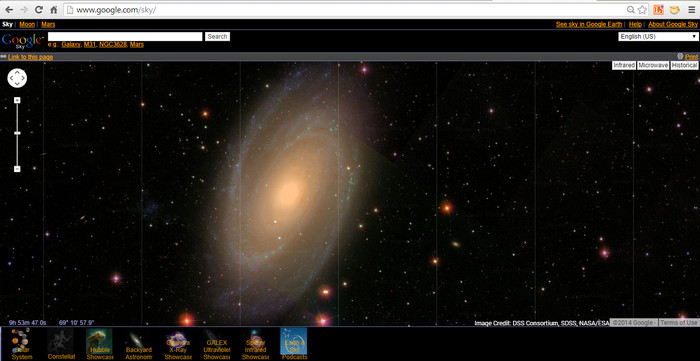
Task: Open the Terms of Use link
Action: (679, 323)
